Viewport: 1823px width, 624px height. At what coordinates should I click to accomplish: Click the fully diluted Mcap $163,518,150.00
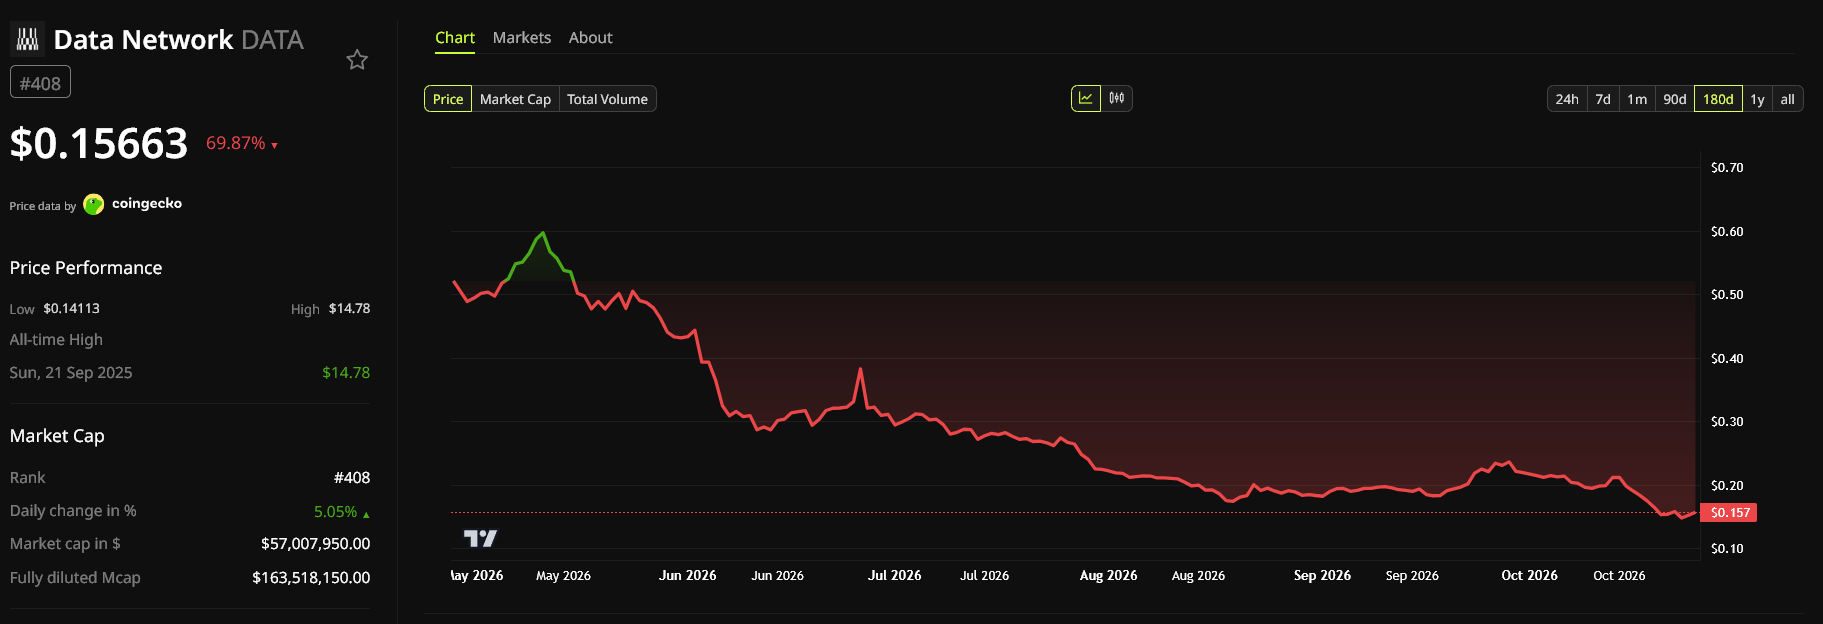(311, 578)
